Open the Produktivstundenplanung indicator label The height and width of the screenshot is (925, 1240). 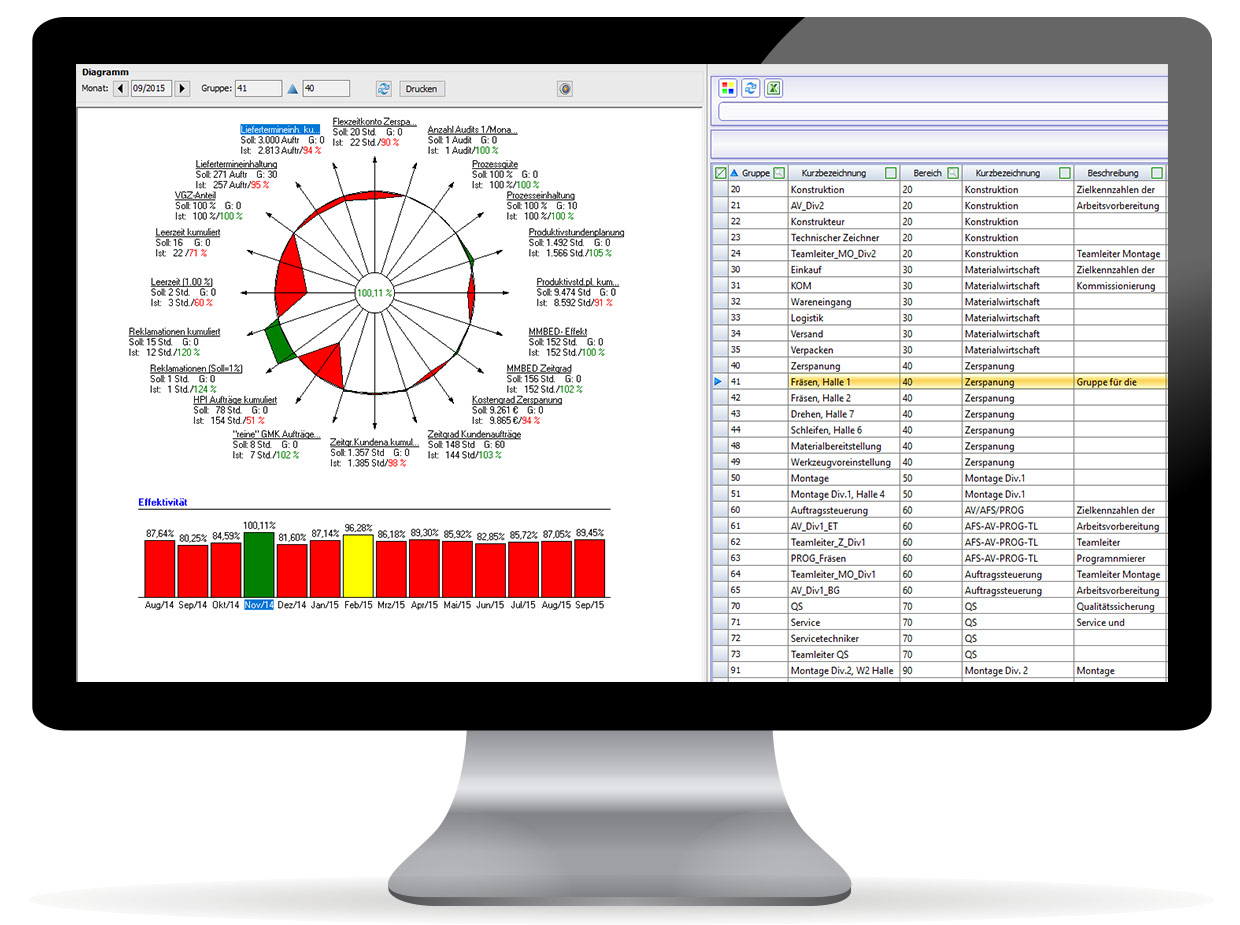(x=577, y=233)
